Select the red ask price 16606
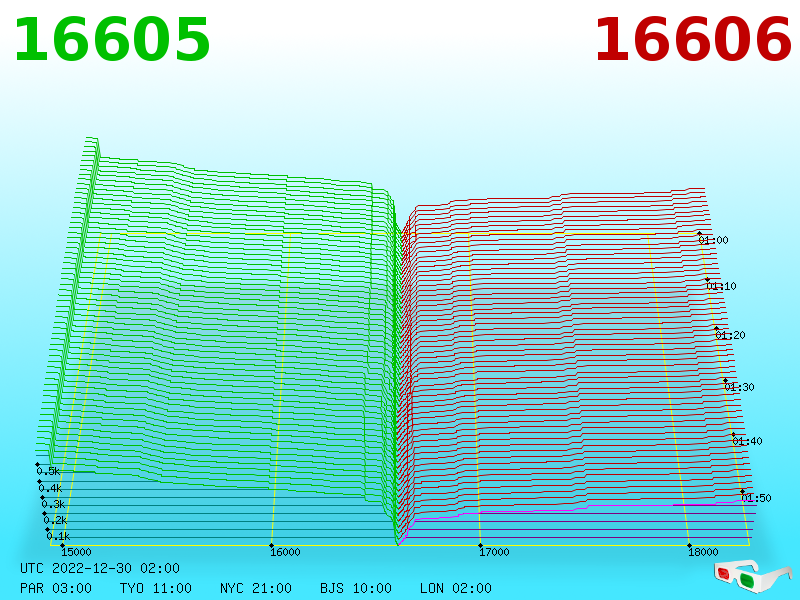800x600 pixels. click(x=693, y=40)
